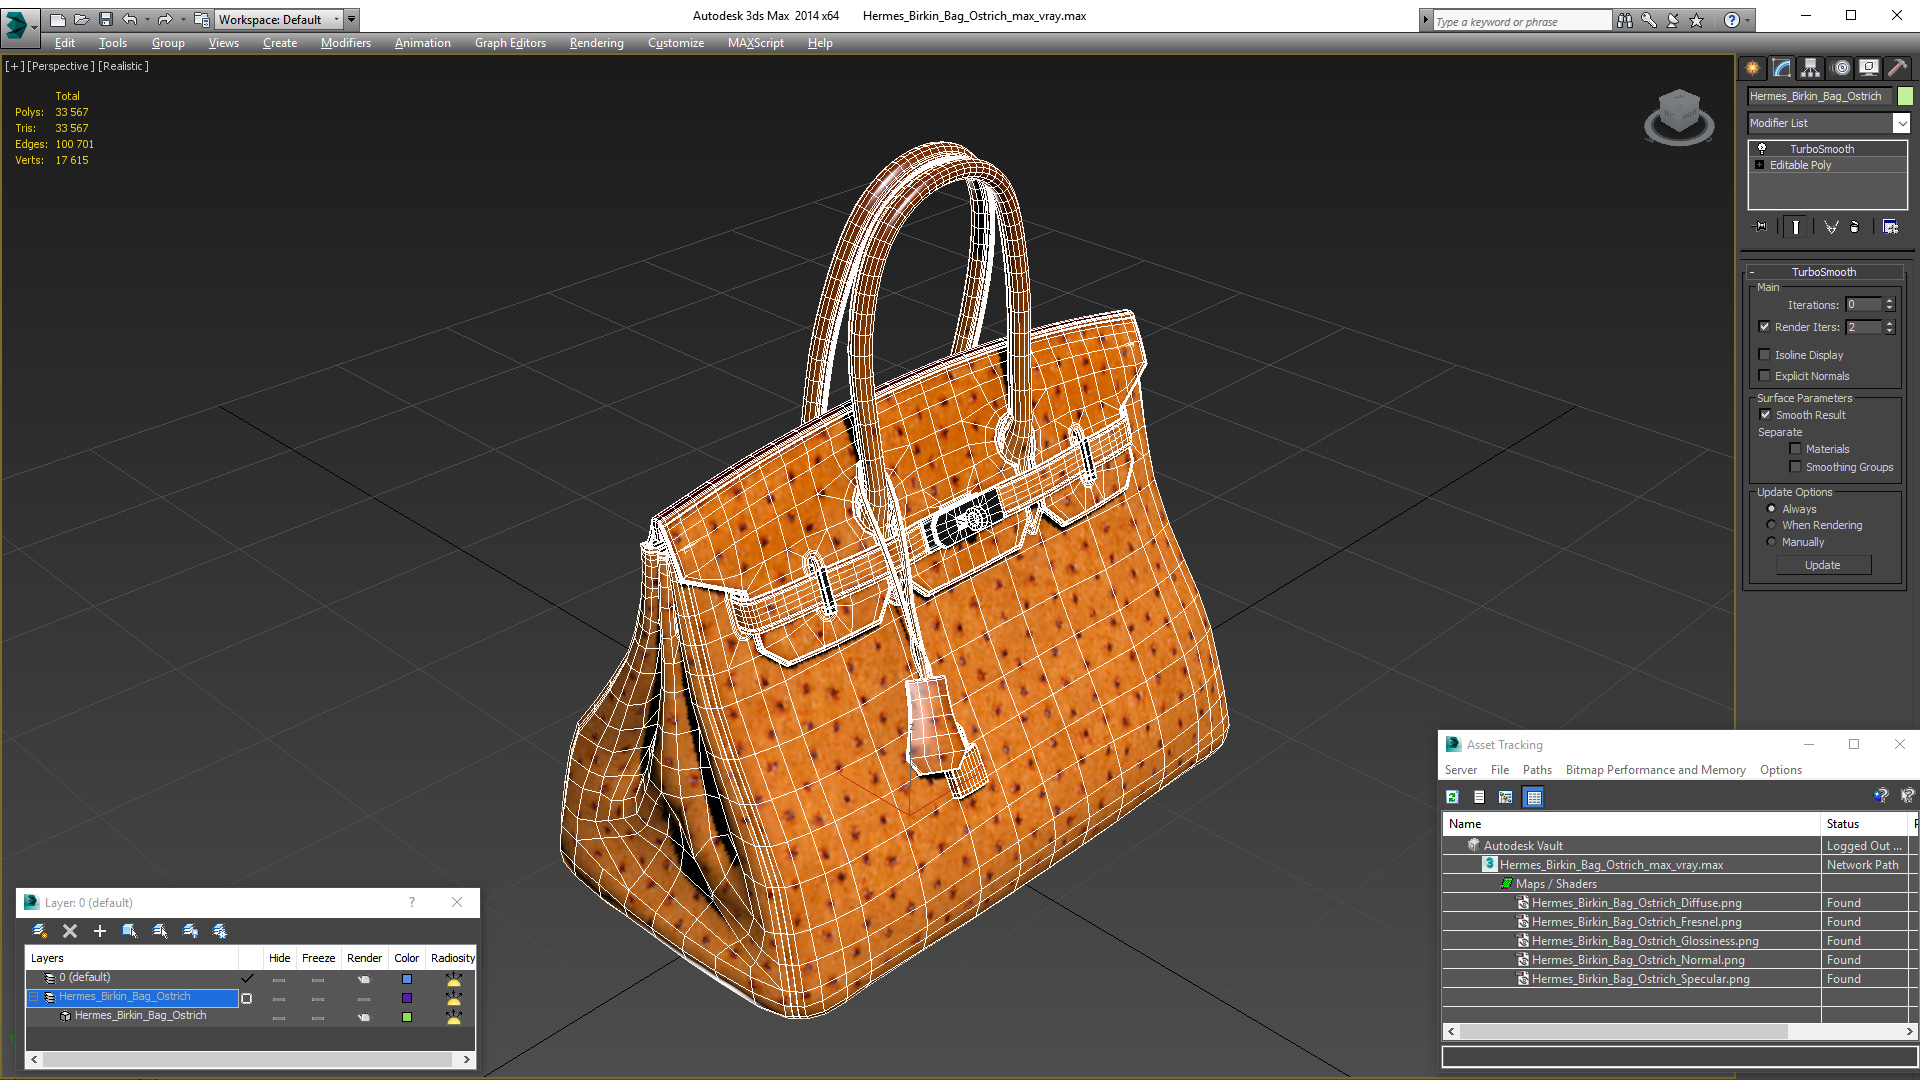Select Always update option
The width and height of the screenshot is (1920, 1080).
[1771, 509]
